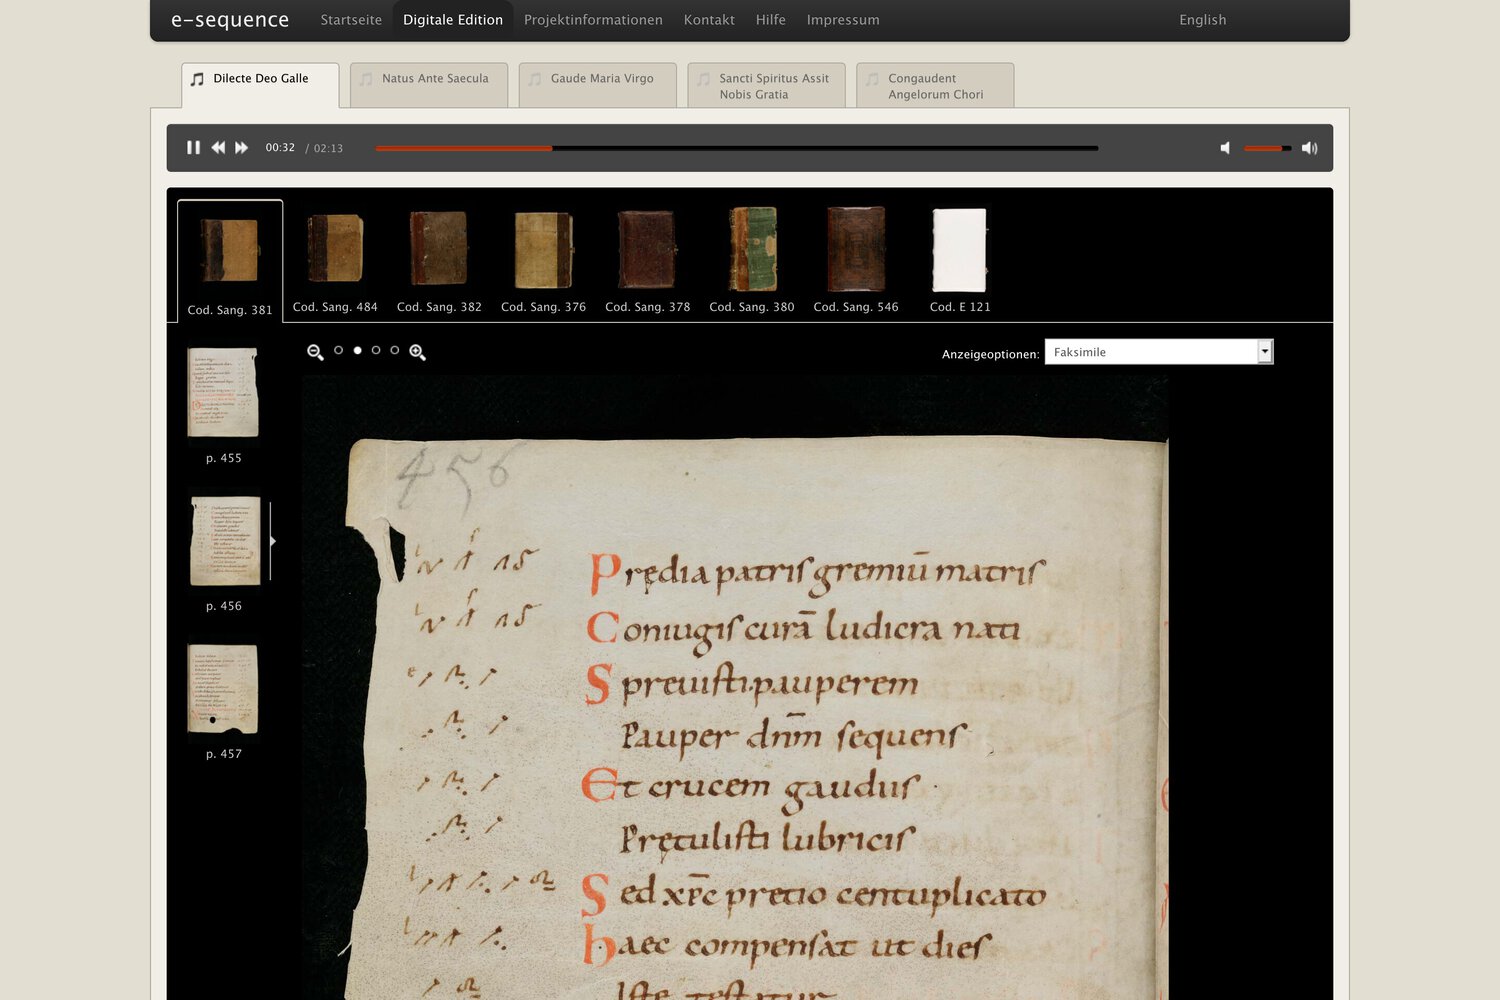
Task: Click the p. 457 page label
Action: (x=224, y=754)
